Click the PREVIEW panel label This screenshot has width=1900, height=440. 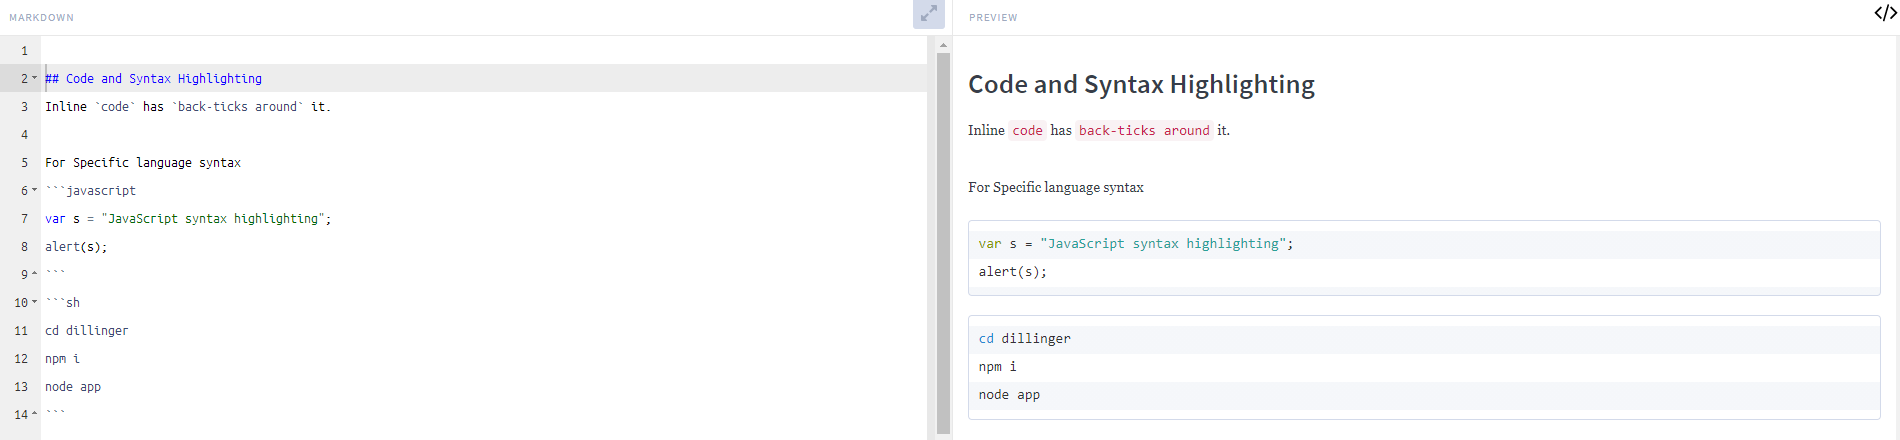coord(993,17)
